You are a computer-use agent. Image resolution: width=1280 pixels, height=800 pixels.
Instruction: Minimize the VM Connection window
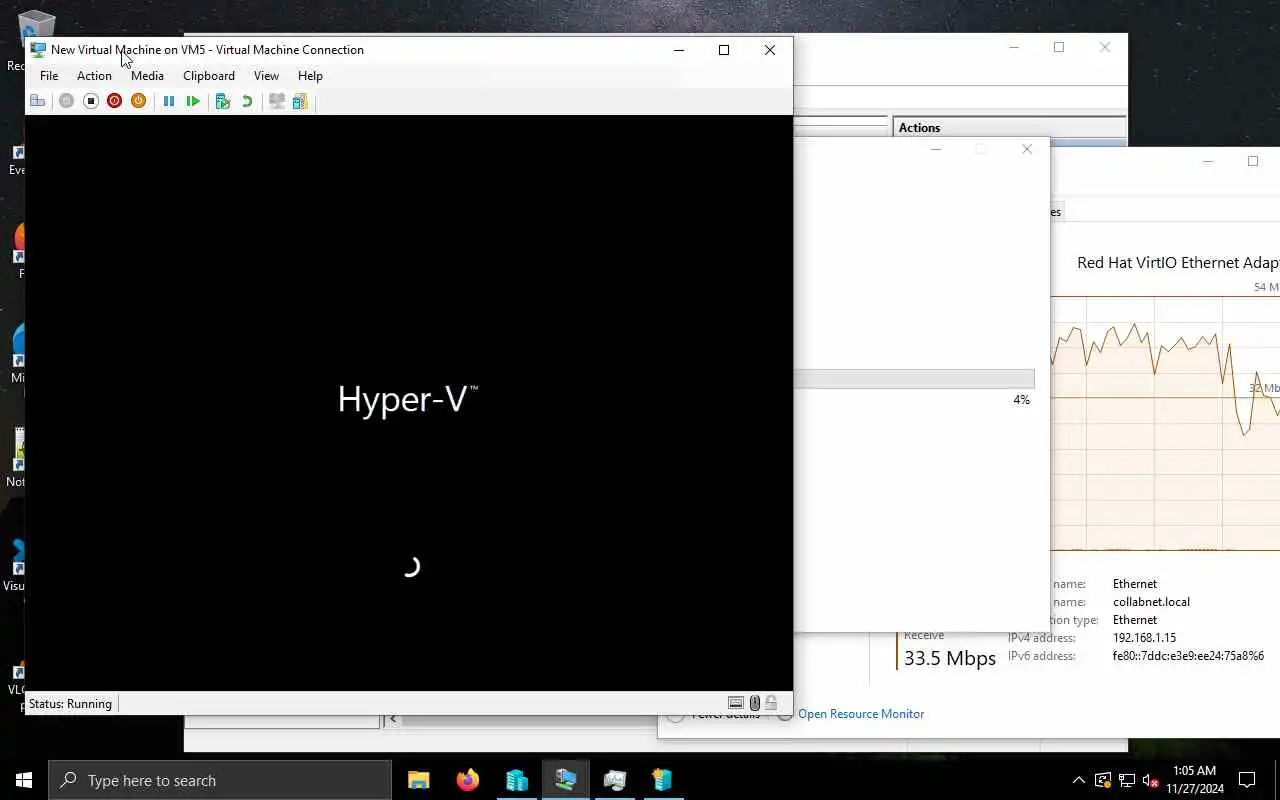point(679,50)
